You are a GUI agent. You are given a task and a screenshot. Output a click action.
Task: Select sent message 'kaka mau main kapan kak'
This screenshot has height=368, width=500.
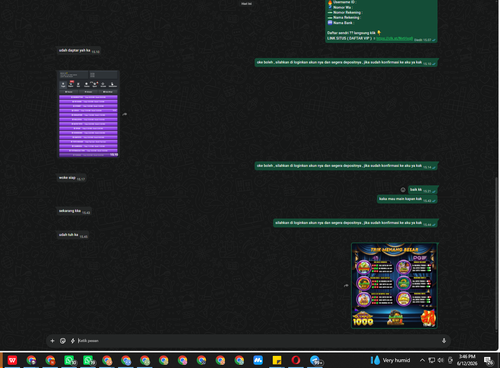point(407,199)
